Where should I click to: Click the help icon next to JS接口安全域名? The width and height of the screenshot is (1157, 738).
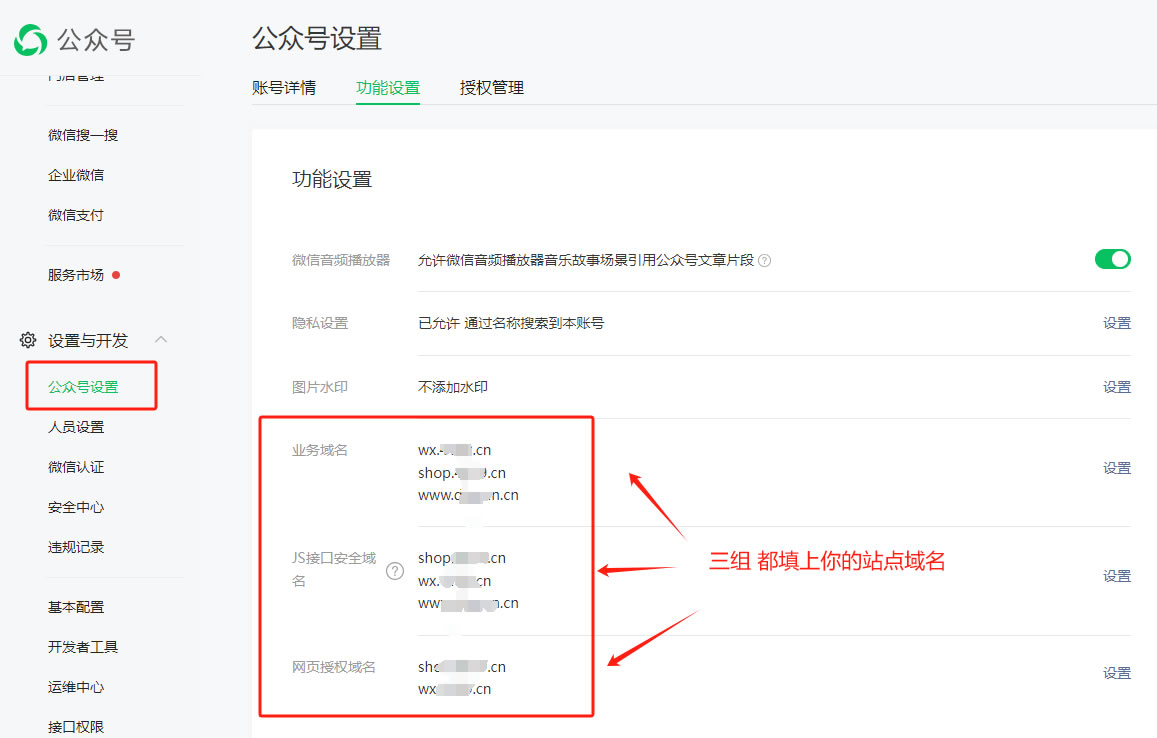(x=396, y=570)
